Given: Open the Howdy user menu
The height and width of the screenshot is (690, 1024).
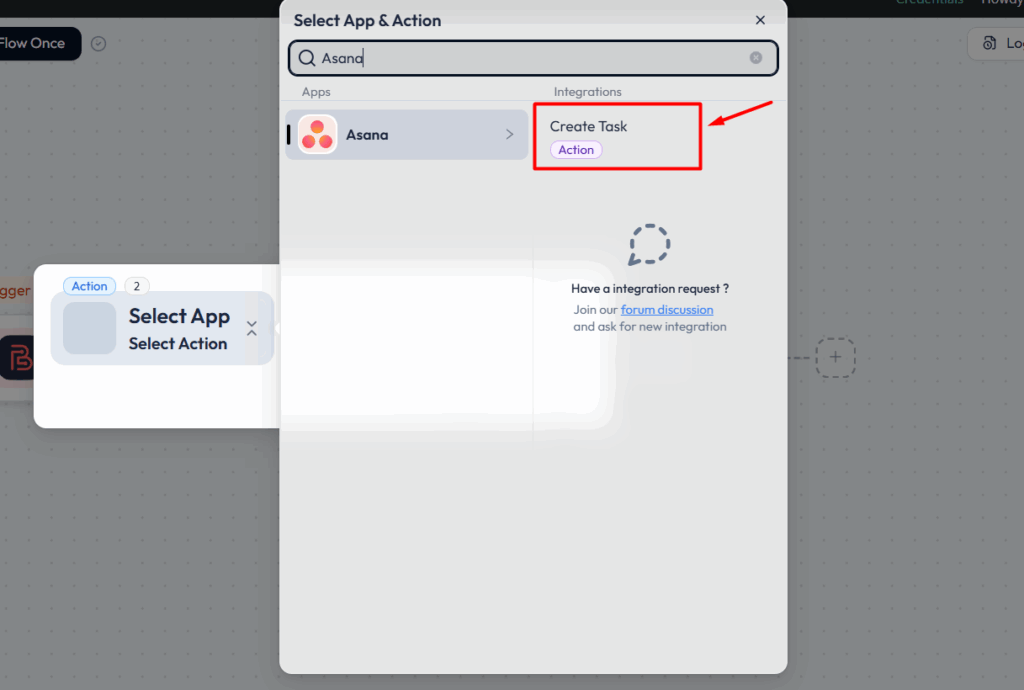Looking at the screenshot, I should click(x=1003, y=3).
